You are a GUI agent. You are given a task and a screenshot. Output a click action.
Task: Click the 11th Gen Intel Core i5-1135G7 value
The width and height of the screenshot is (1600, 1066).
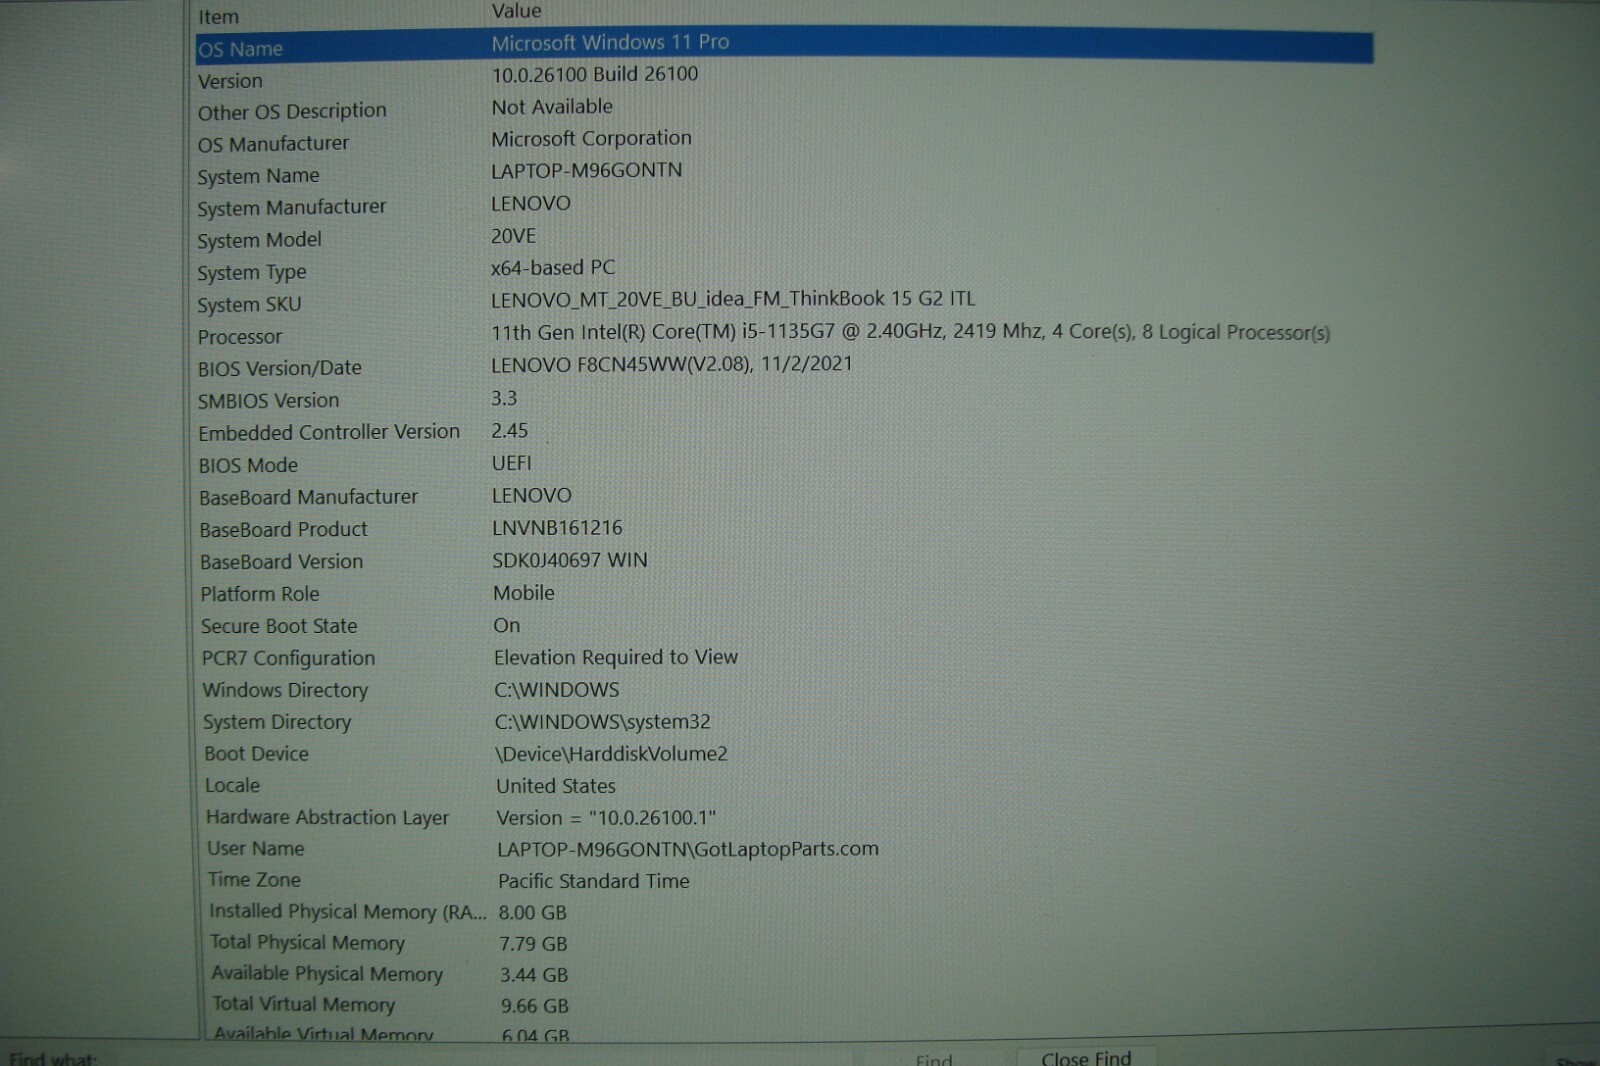coord(910,331)
